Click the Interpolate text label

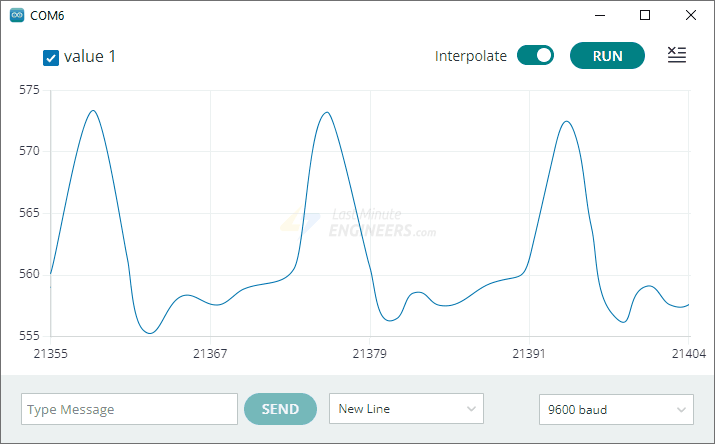[470, 56]
